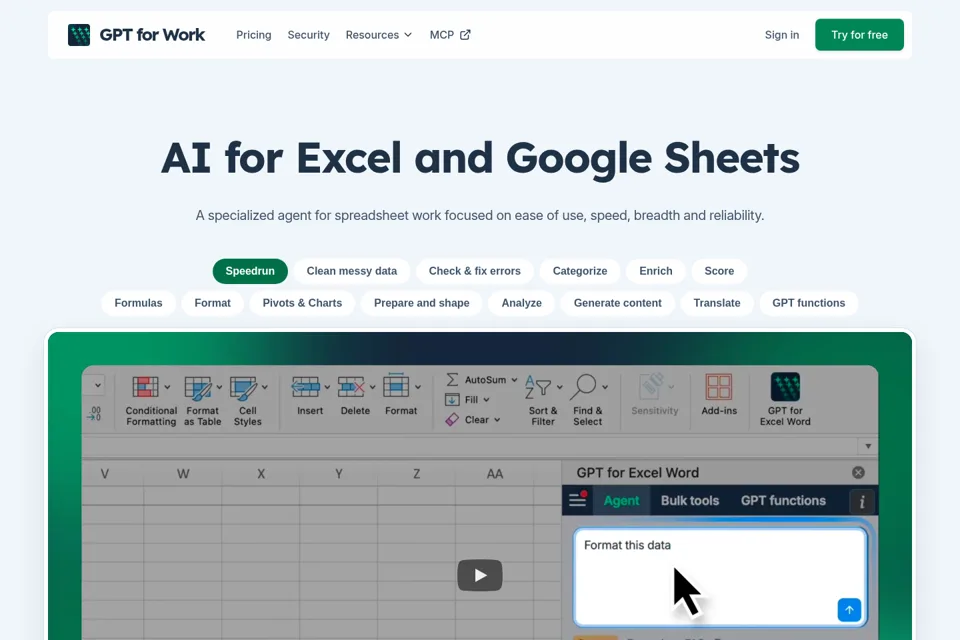Open the Pricing link
The height and width of the screenshot is (640, 960).
click(x=253, y=35)
